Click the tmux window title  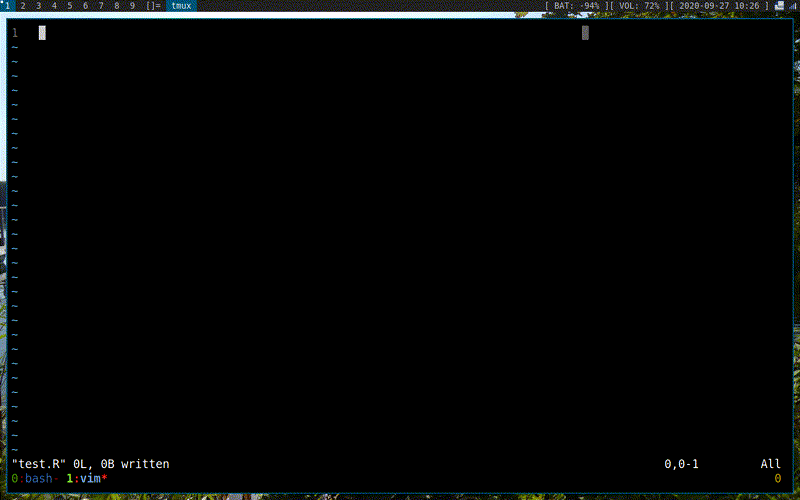181,6
